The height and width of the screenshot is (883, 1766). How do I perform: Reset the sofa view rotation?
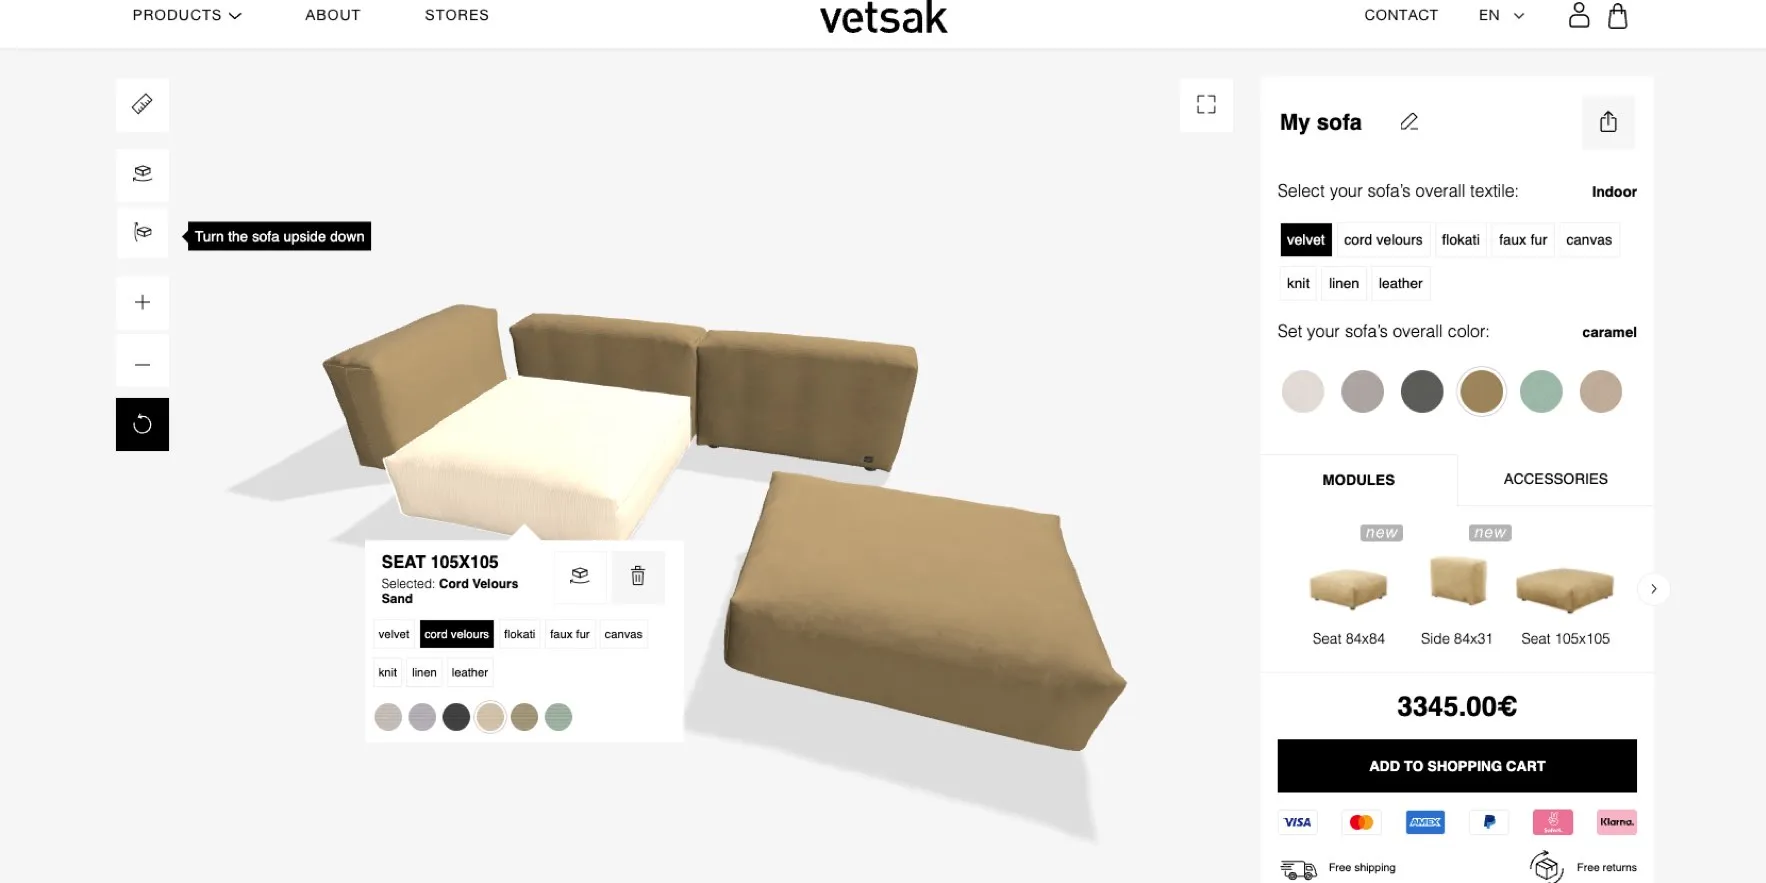click(142, 424)
